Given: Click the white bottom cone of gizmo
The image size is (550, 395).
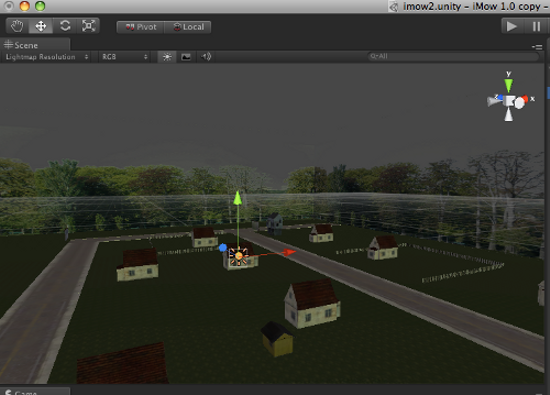Looking at the screenshot, I should click(x=509, y=115).
